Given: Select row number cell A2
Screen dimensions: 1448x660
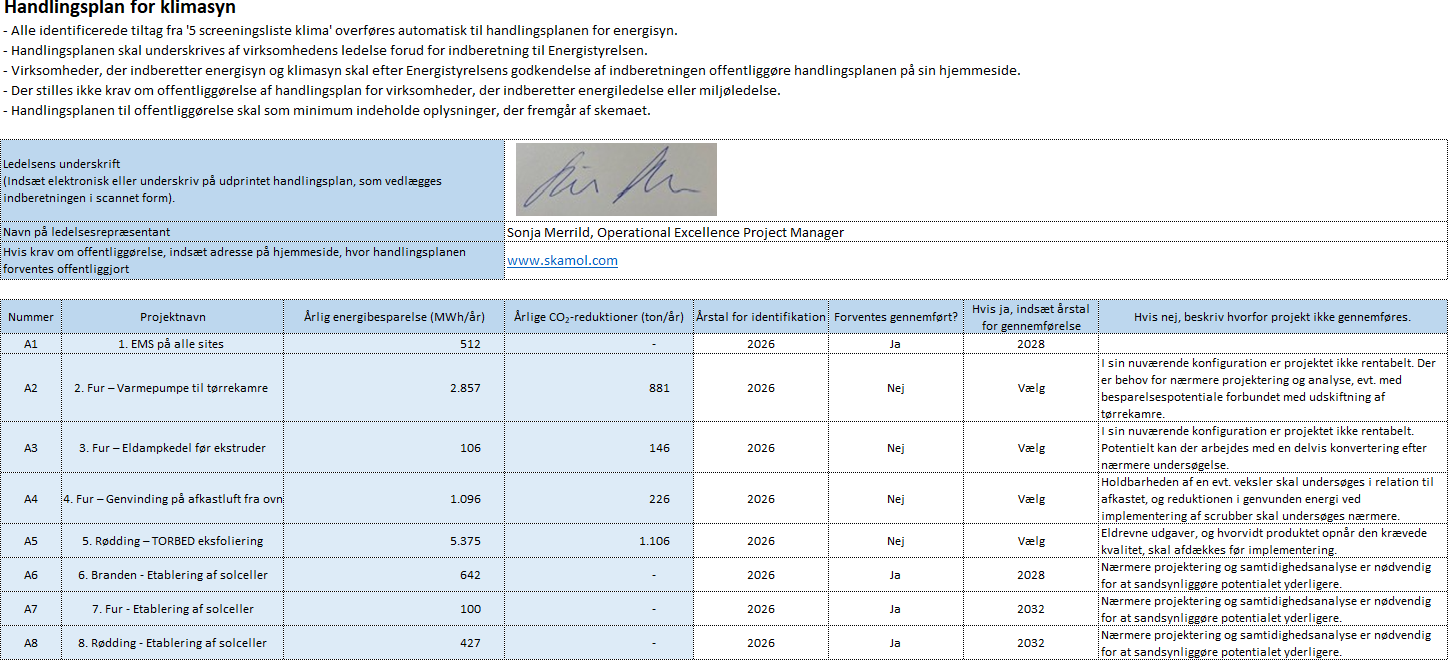Looking at the screenshot, I should (31, 388).
